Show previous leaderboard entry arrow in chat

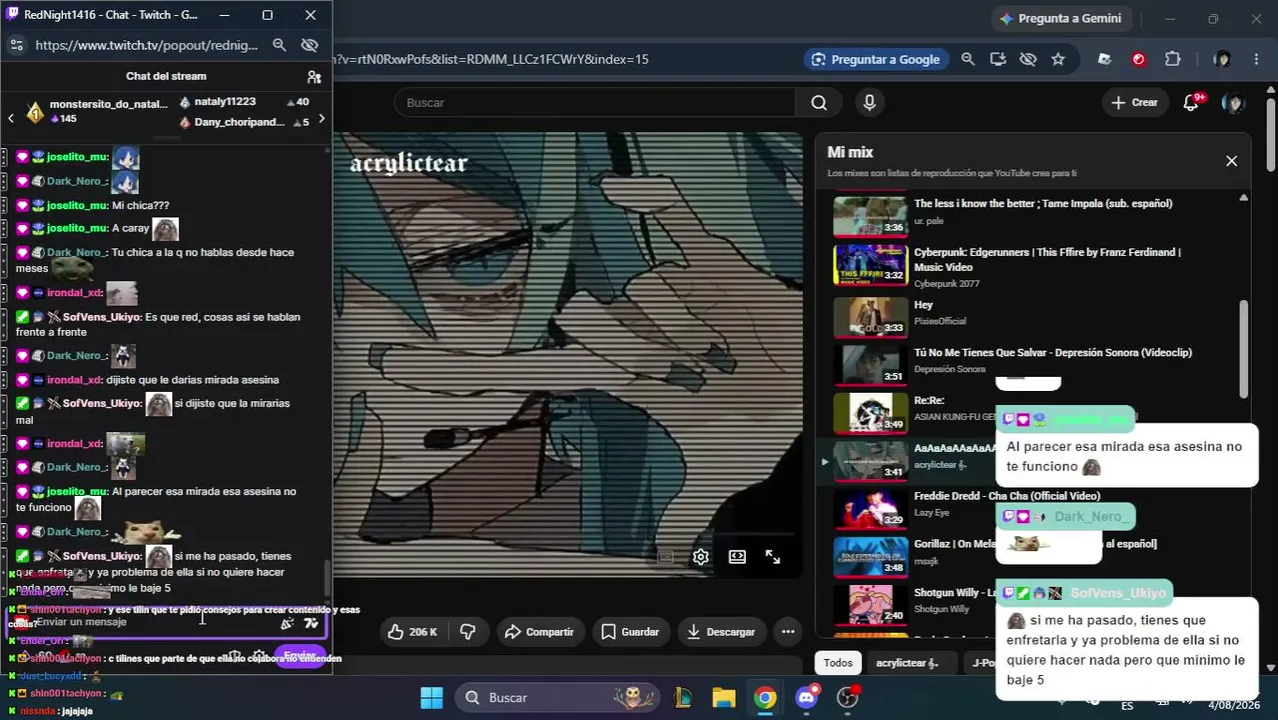tap(11, 118)
